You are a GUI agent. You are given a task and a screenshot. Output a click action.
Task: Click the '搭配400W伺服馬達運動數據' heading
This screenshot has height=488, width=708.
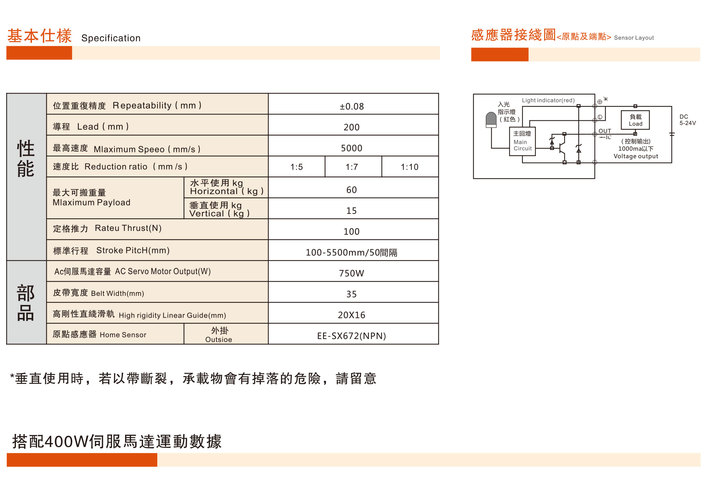(x=117, y=441)
